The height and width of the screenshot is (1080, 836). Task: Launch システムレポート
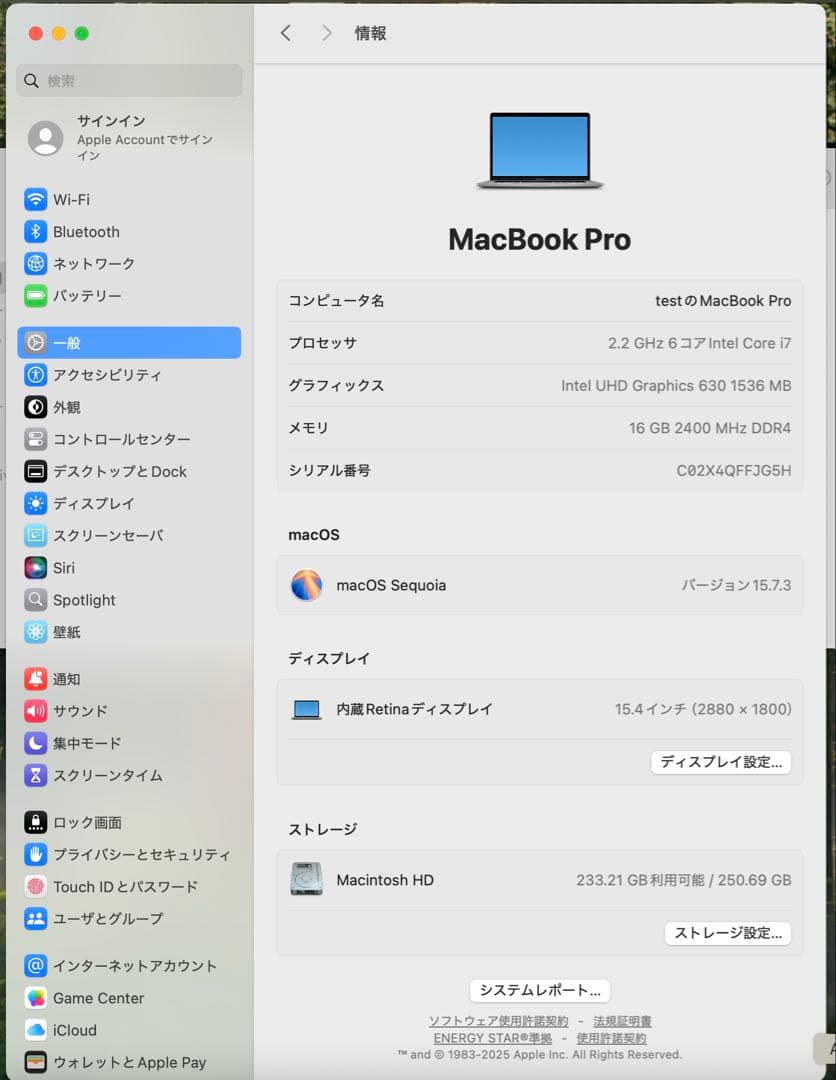(539, 990)
